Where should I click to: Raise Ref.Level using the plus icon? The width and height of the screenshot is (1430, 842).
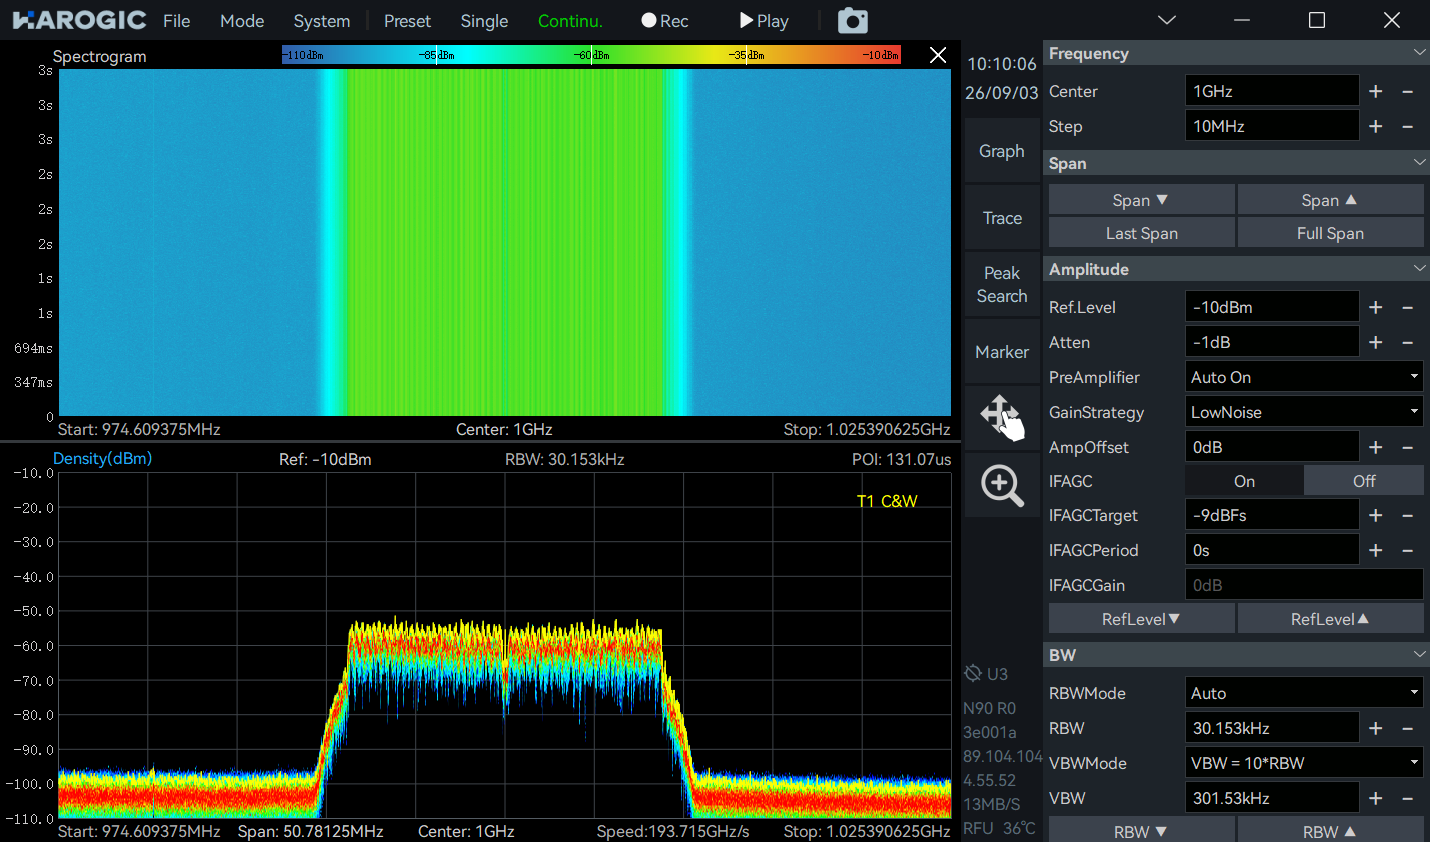[x=1376, y=307]
